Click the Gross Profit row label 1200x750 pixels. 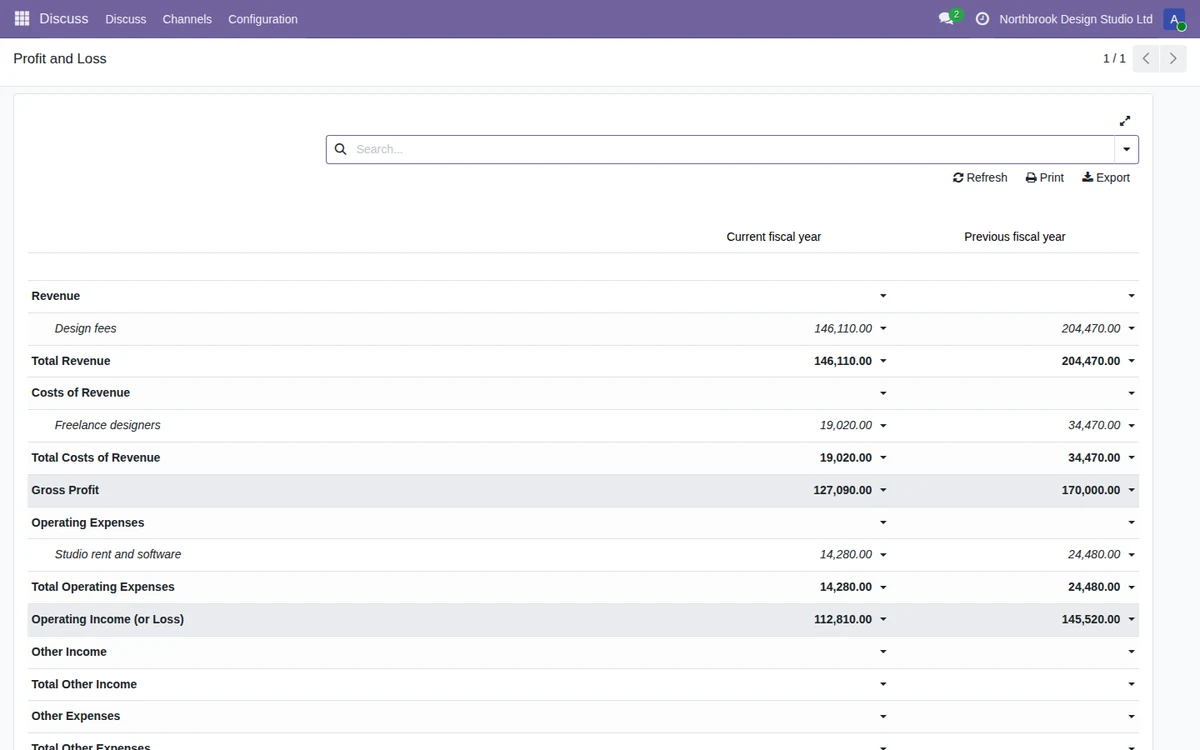point(65,490)
